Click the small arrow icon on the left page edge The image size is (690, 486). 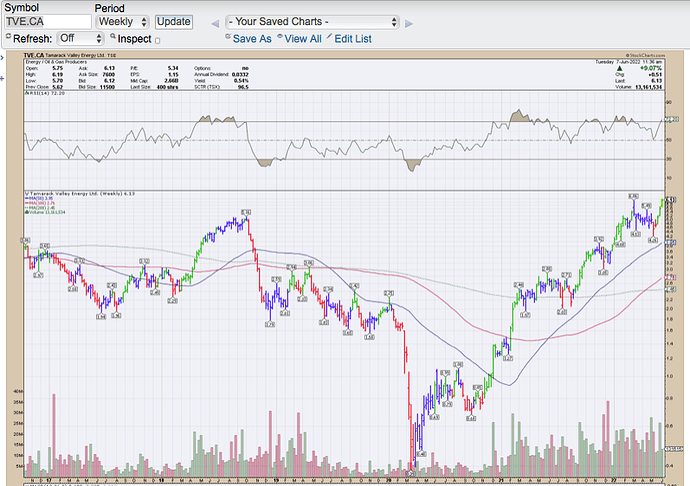(x=2, y=57)
